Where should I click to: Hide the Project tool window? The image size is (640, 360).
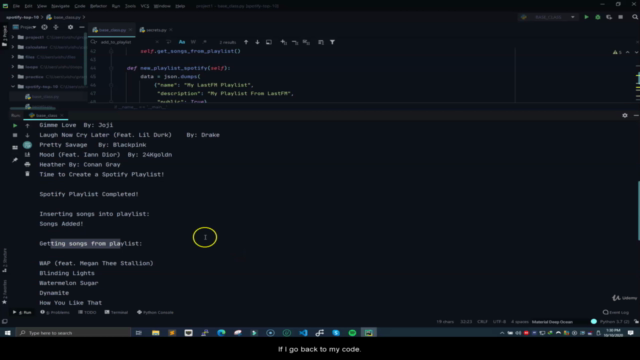pyautogui.click(x=82, y=27)
